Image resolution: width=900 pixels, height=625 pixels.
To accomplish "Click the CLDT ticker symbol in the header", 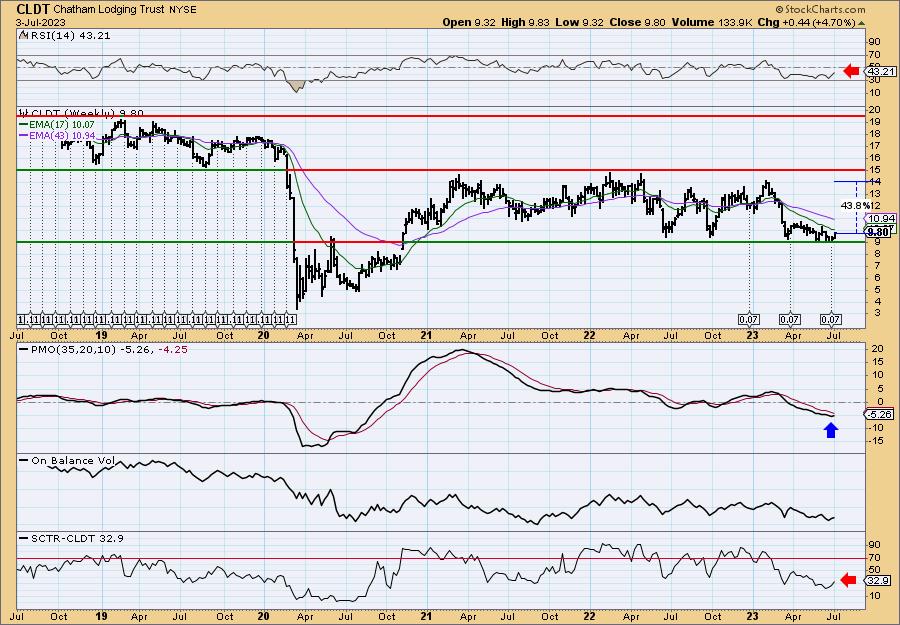I will click(x=33, y=9).
